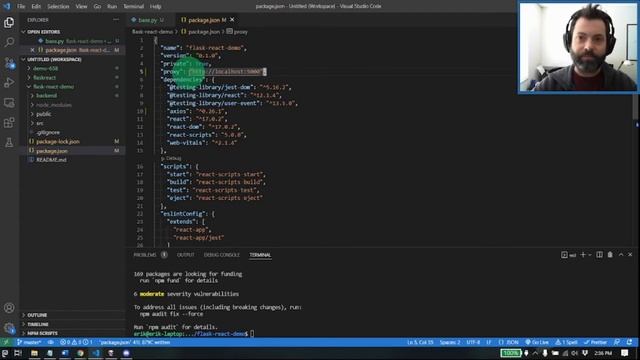Screen dimensions: 640x360
Task: Open the Testing flask icon view
Action: [9, 142]
